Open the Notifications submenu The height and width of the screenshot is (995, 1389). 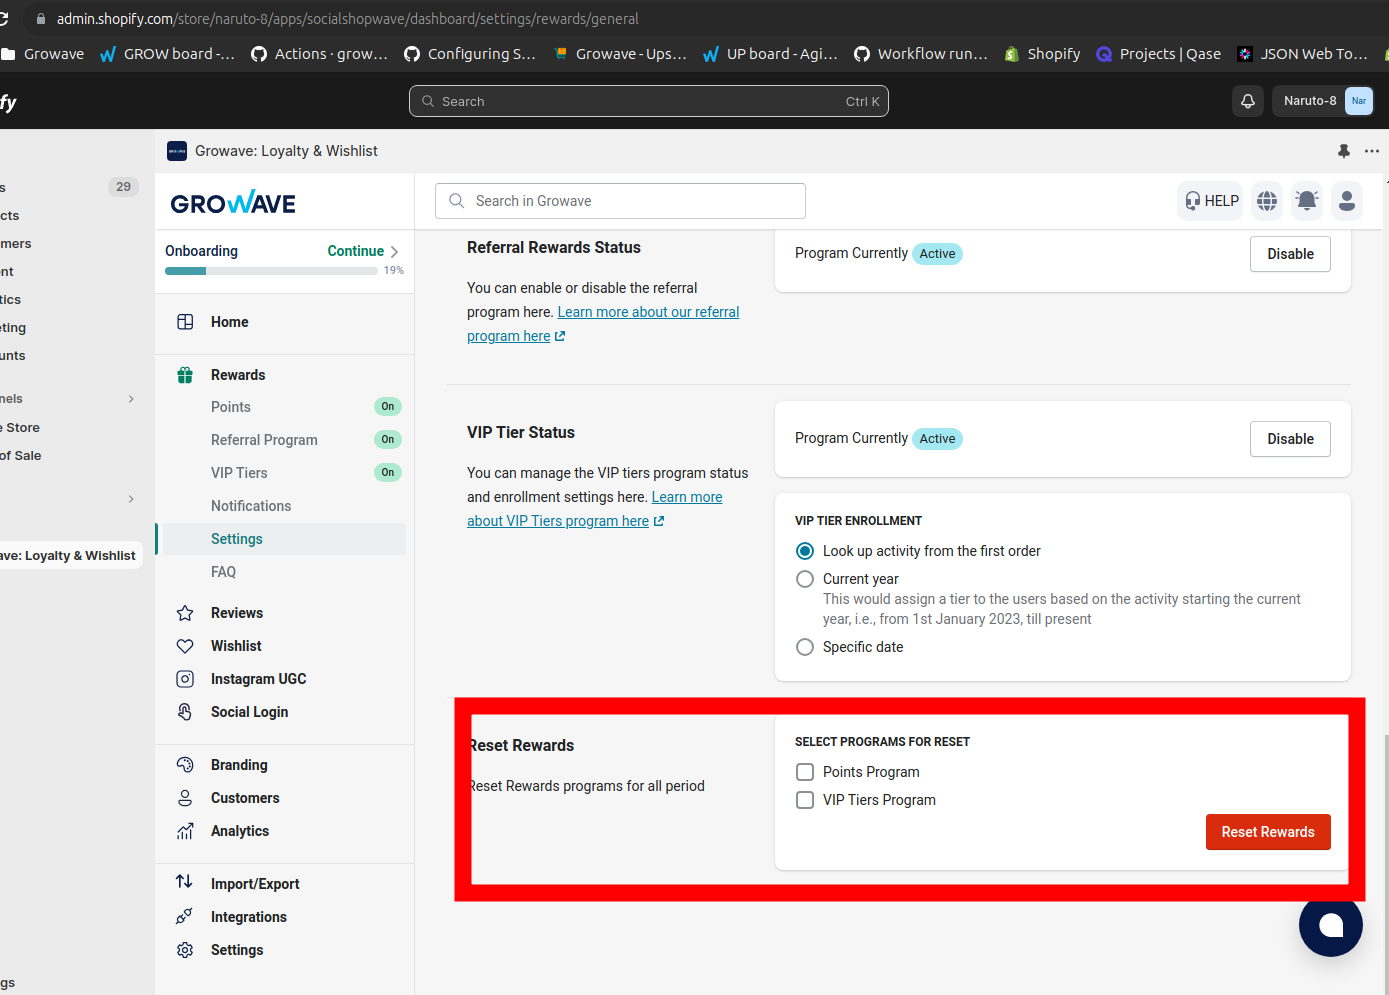251,506
